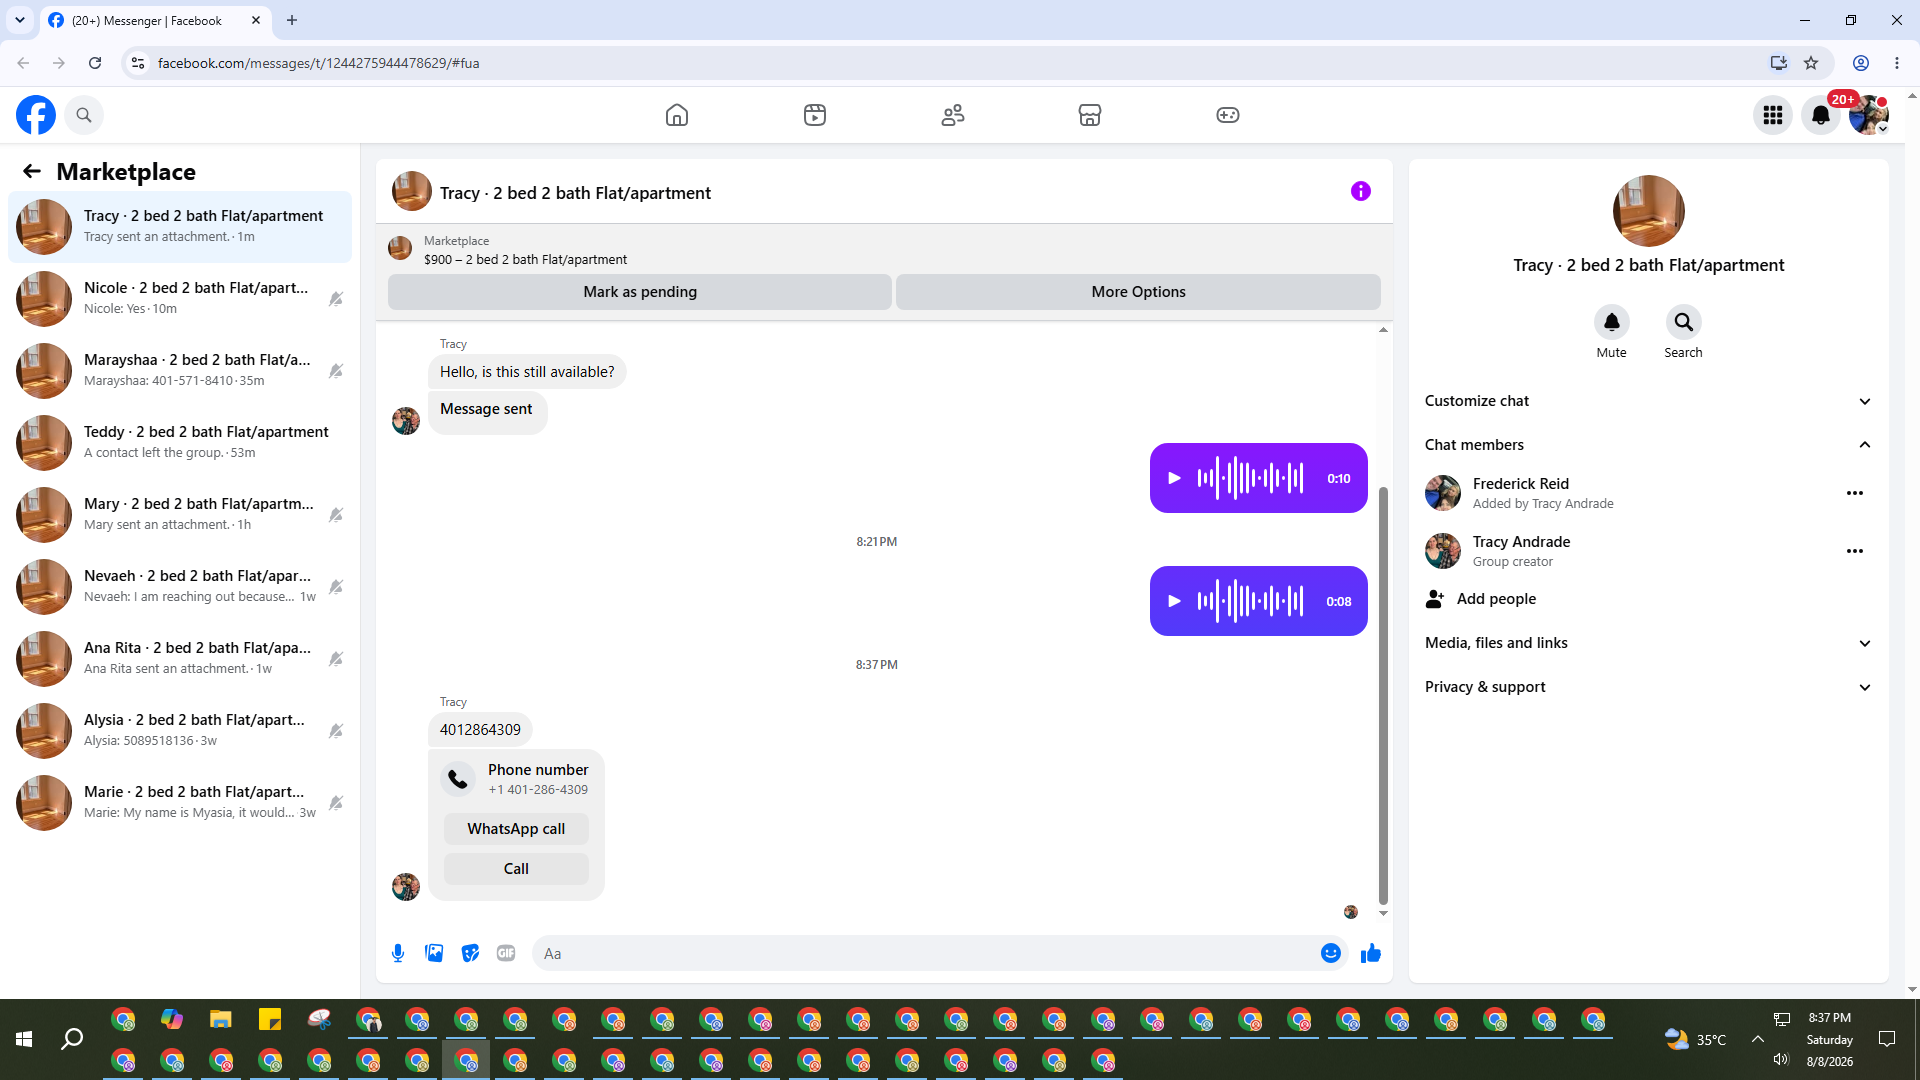Open the GIF picker
The image size is (1920, 1080).
coord(506,953)
